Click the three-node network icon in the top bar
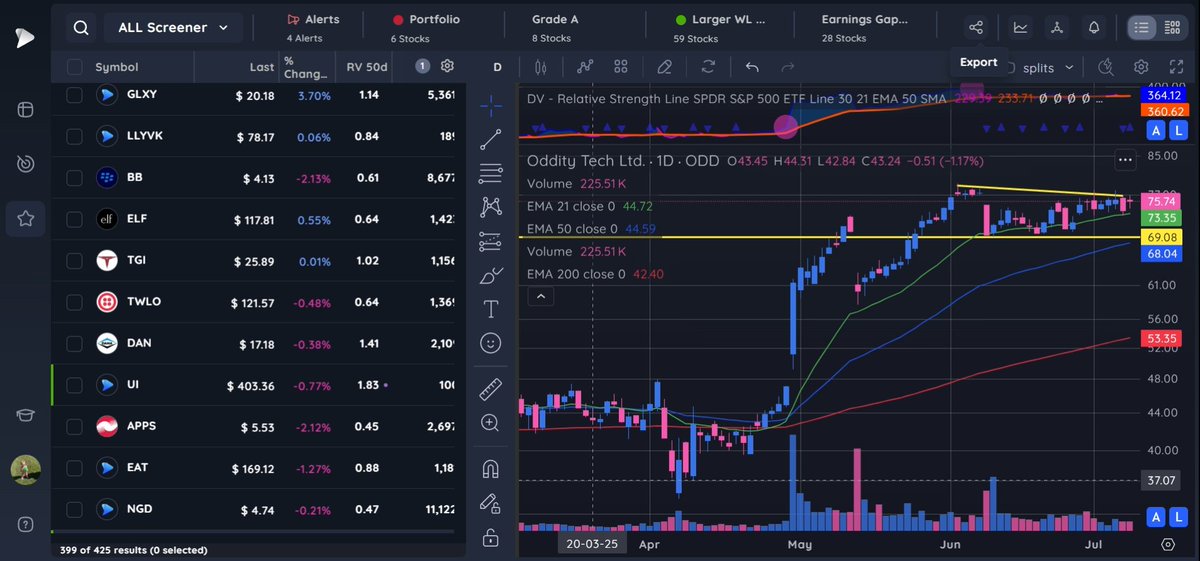 (x=1057, y=28)
